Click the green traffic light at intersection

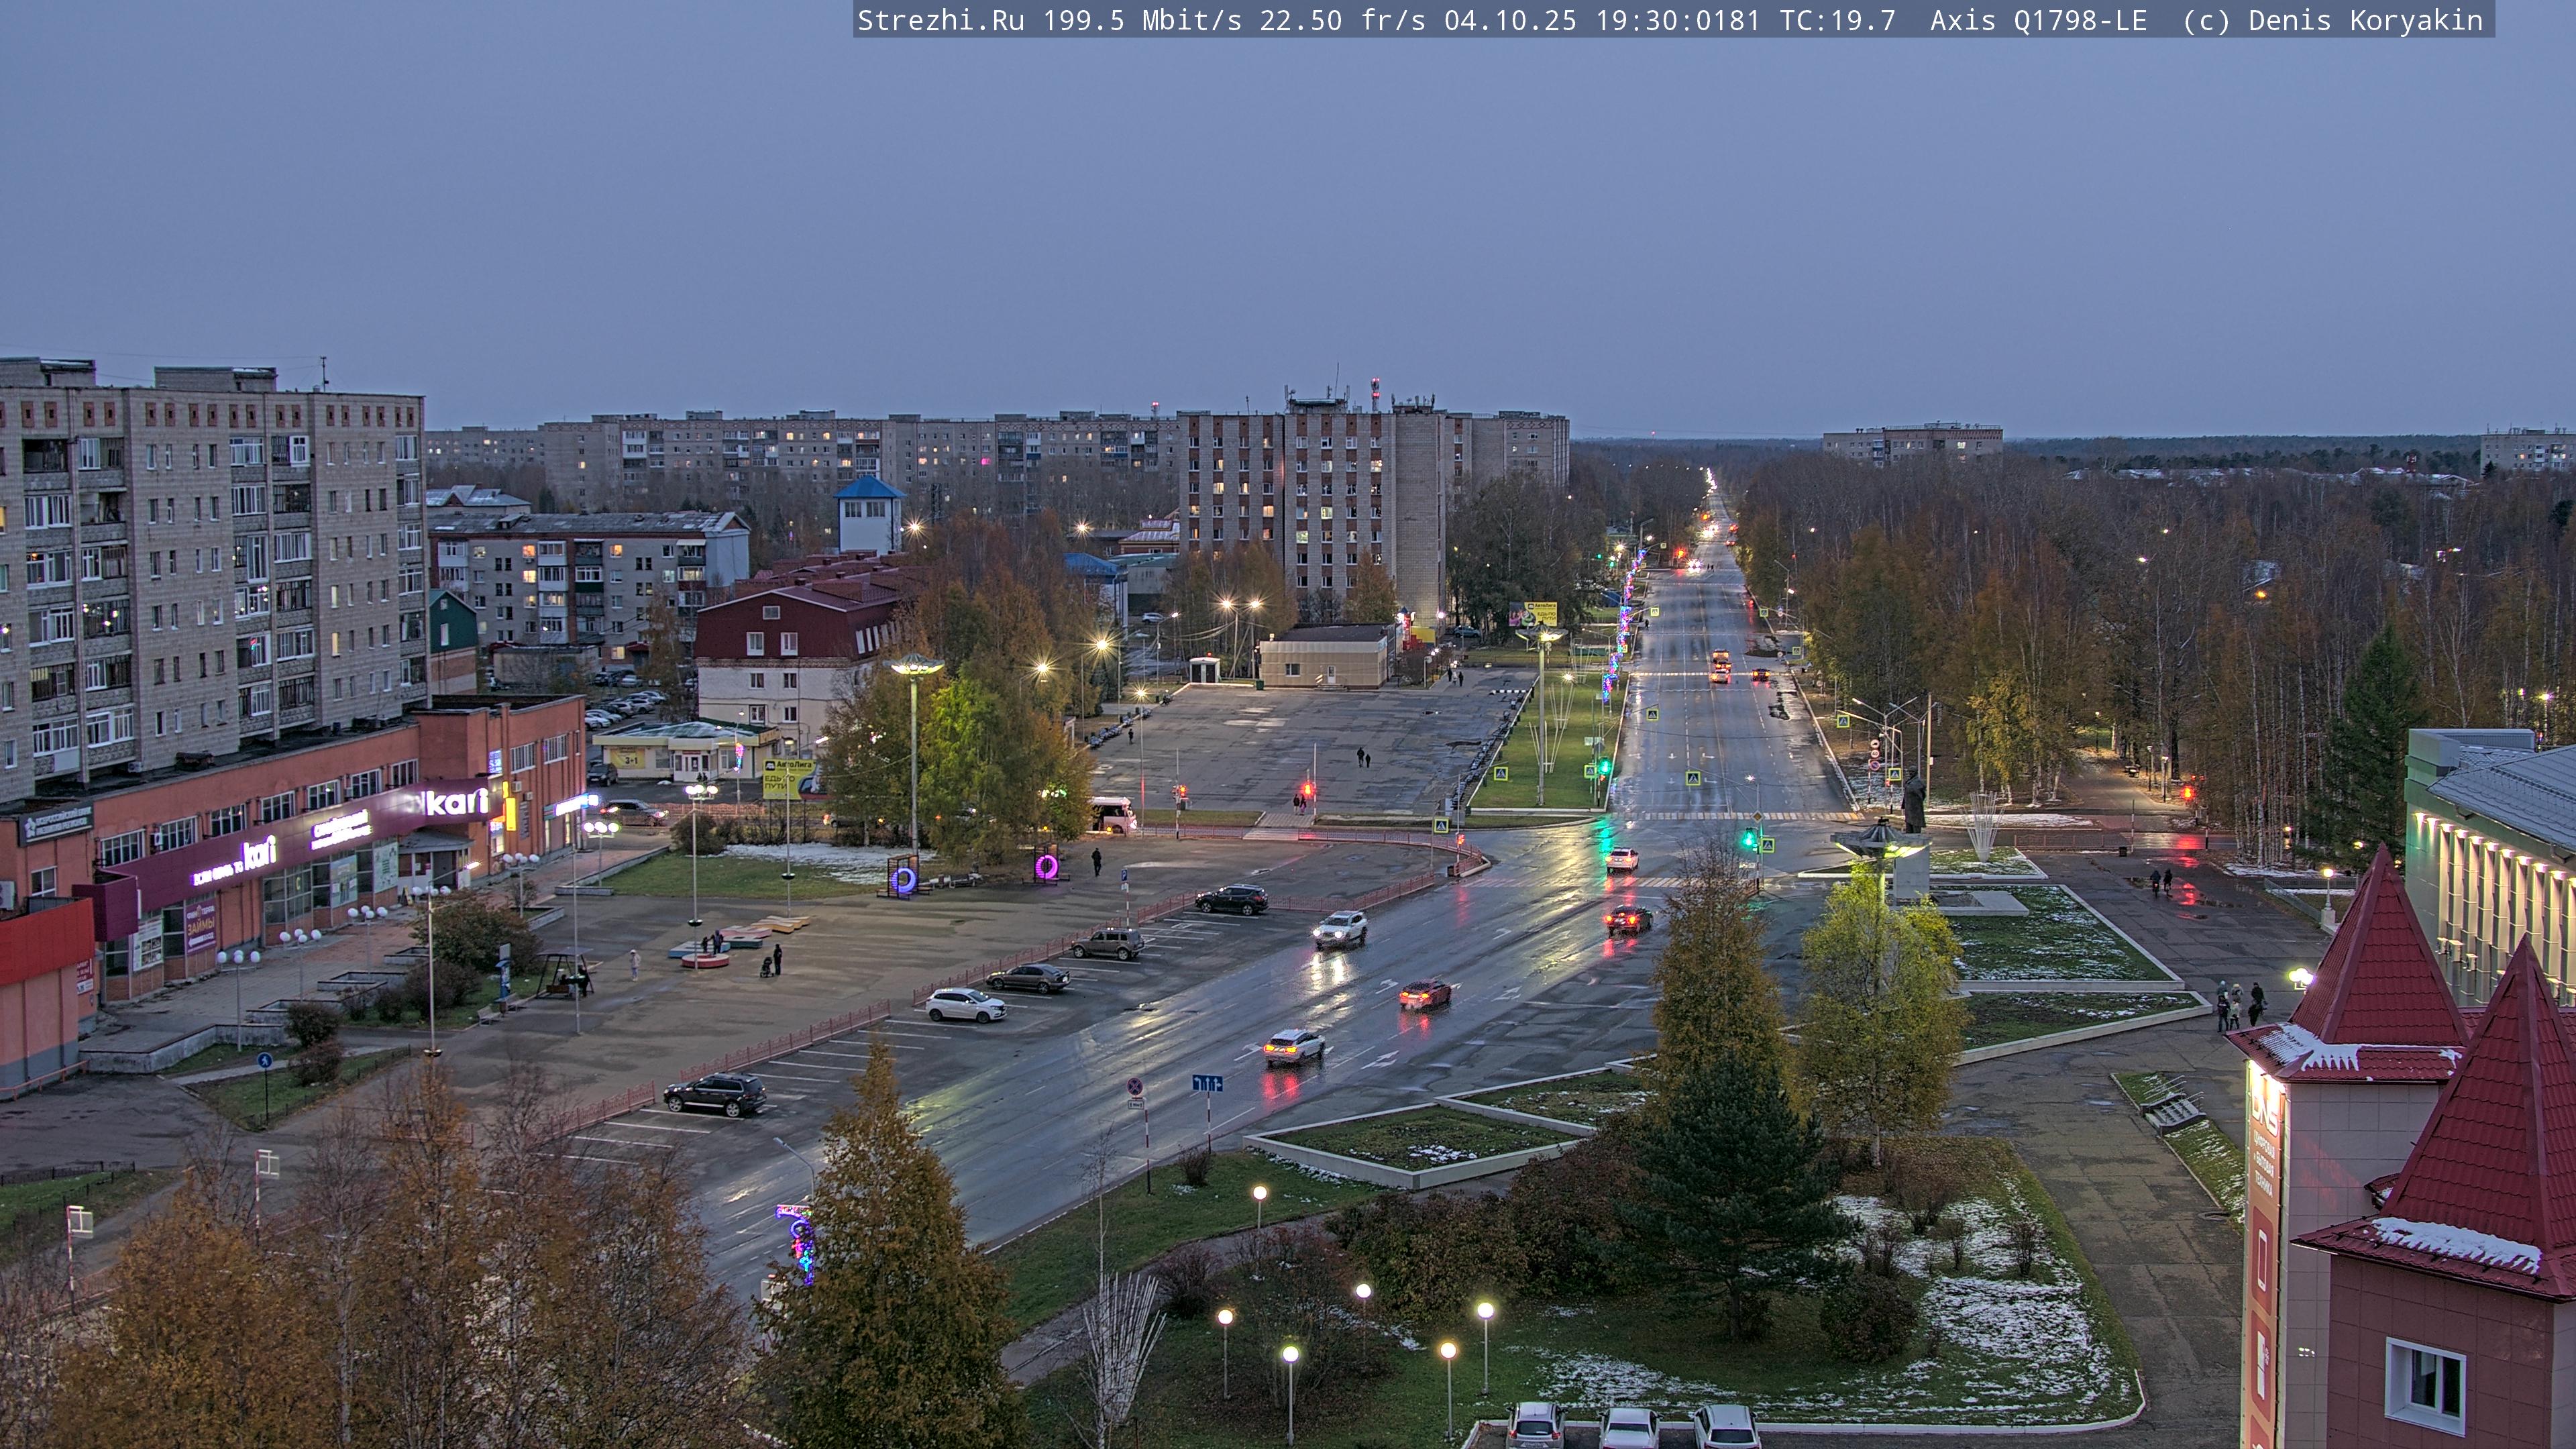click(1748, 839)
